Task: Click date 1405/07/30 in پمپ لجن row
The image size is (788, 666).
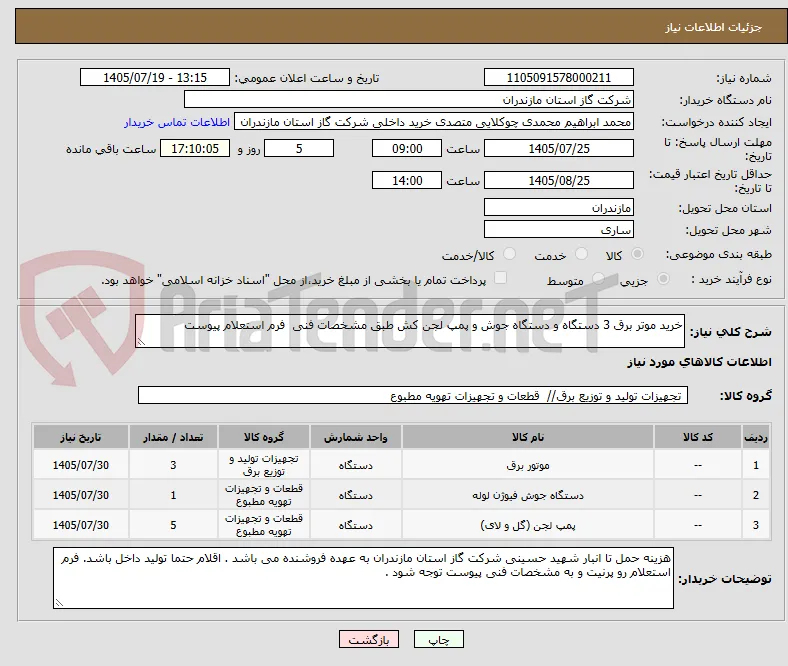Action: (x=81, y=525)
